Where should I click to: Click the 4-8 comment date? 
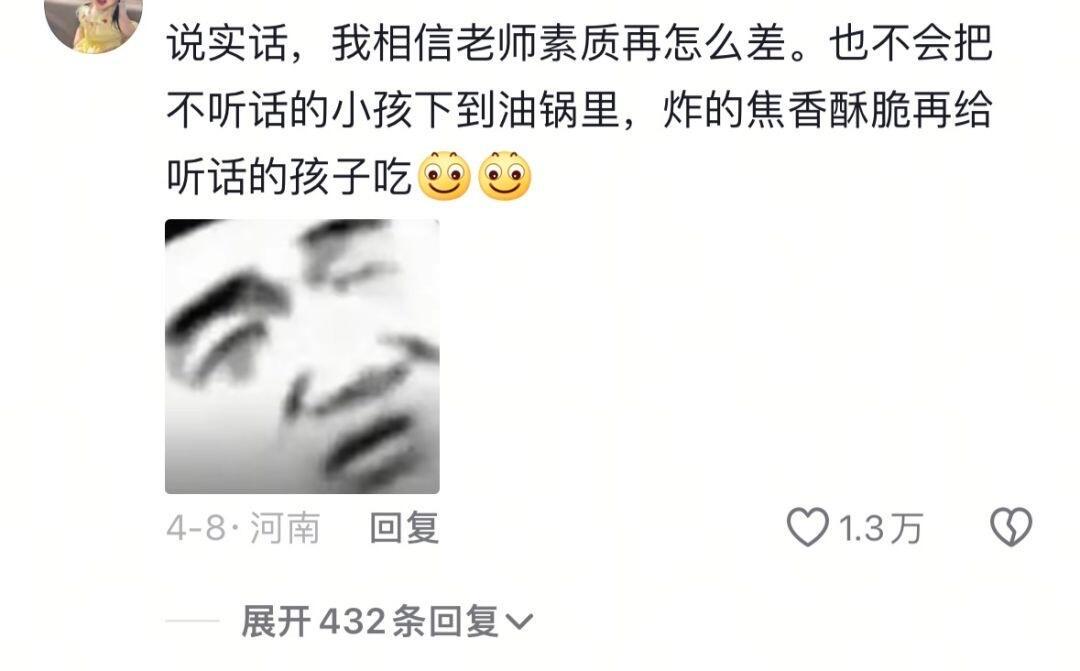click(x=196, y=528)
